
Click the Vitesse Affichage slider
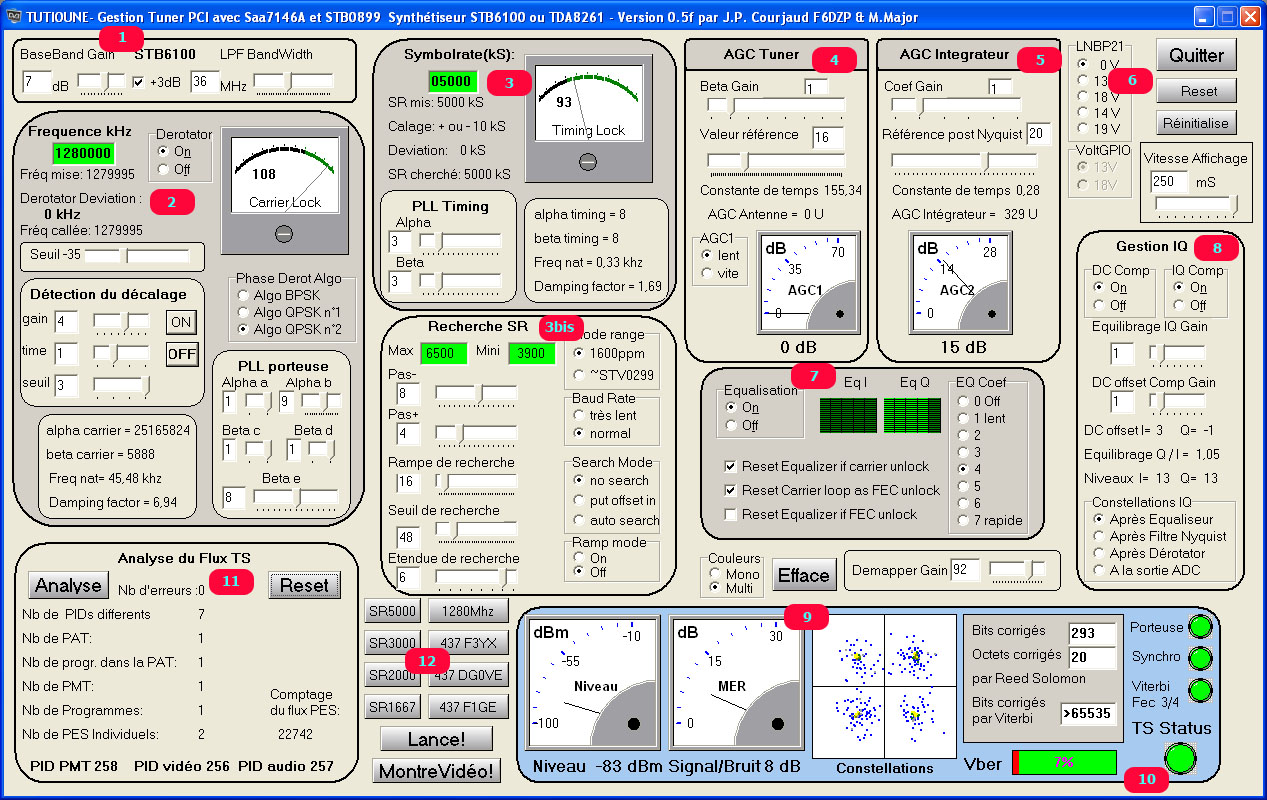click(x=1195, y=205)
